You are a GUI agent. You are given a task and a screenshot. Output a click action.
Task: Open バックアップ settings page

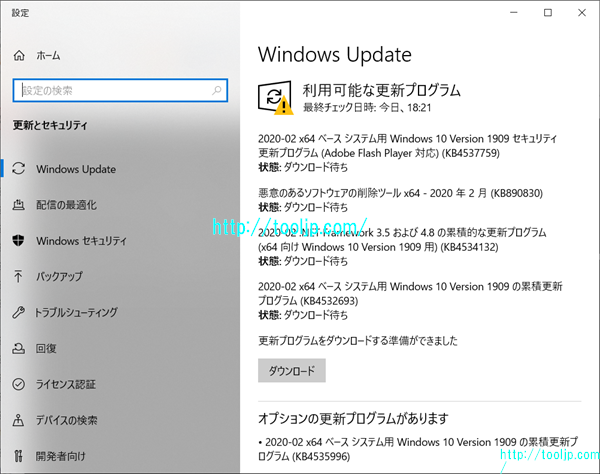point(59,276)
